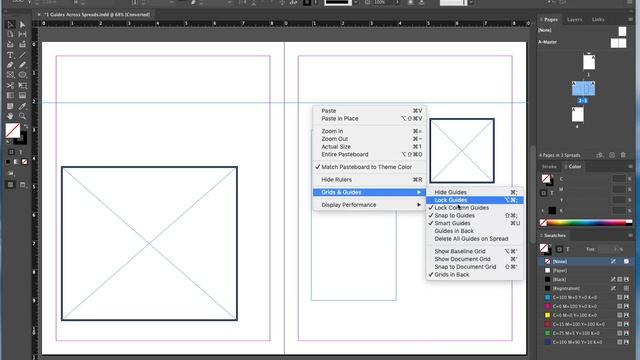Select page 1 thumbnail in Pages panel
640x360 pixels.
589,62
